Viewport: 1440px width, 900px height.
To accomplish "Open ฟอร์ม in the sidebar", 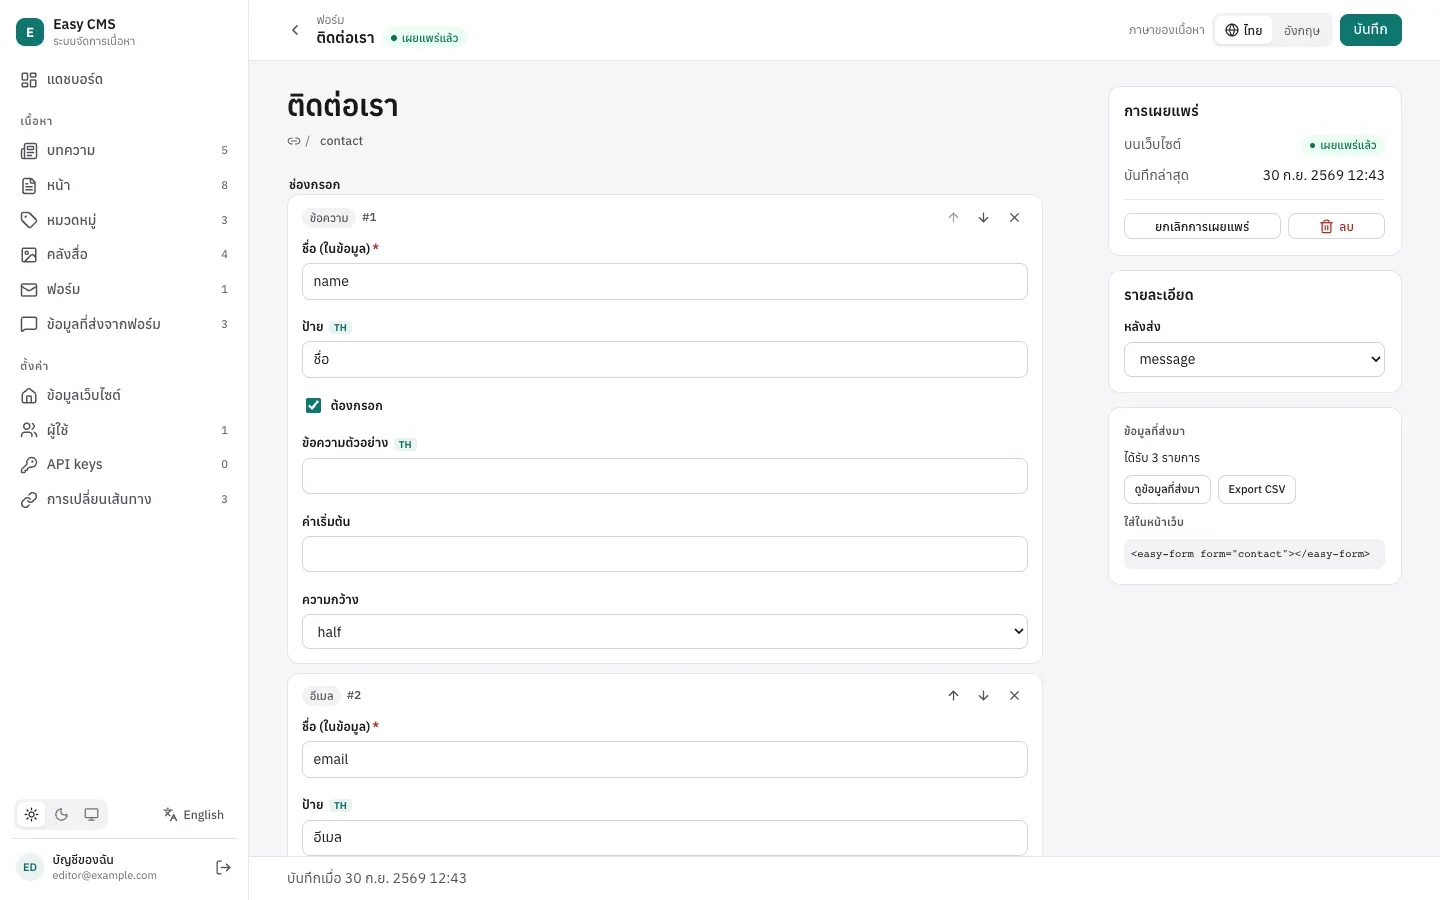I will click(x=124, y=289).
